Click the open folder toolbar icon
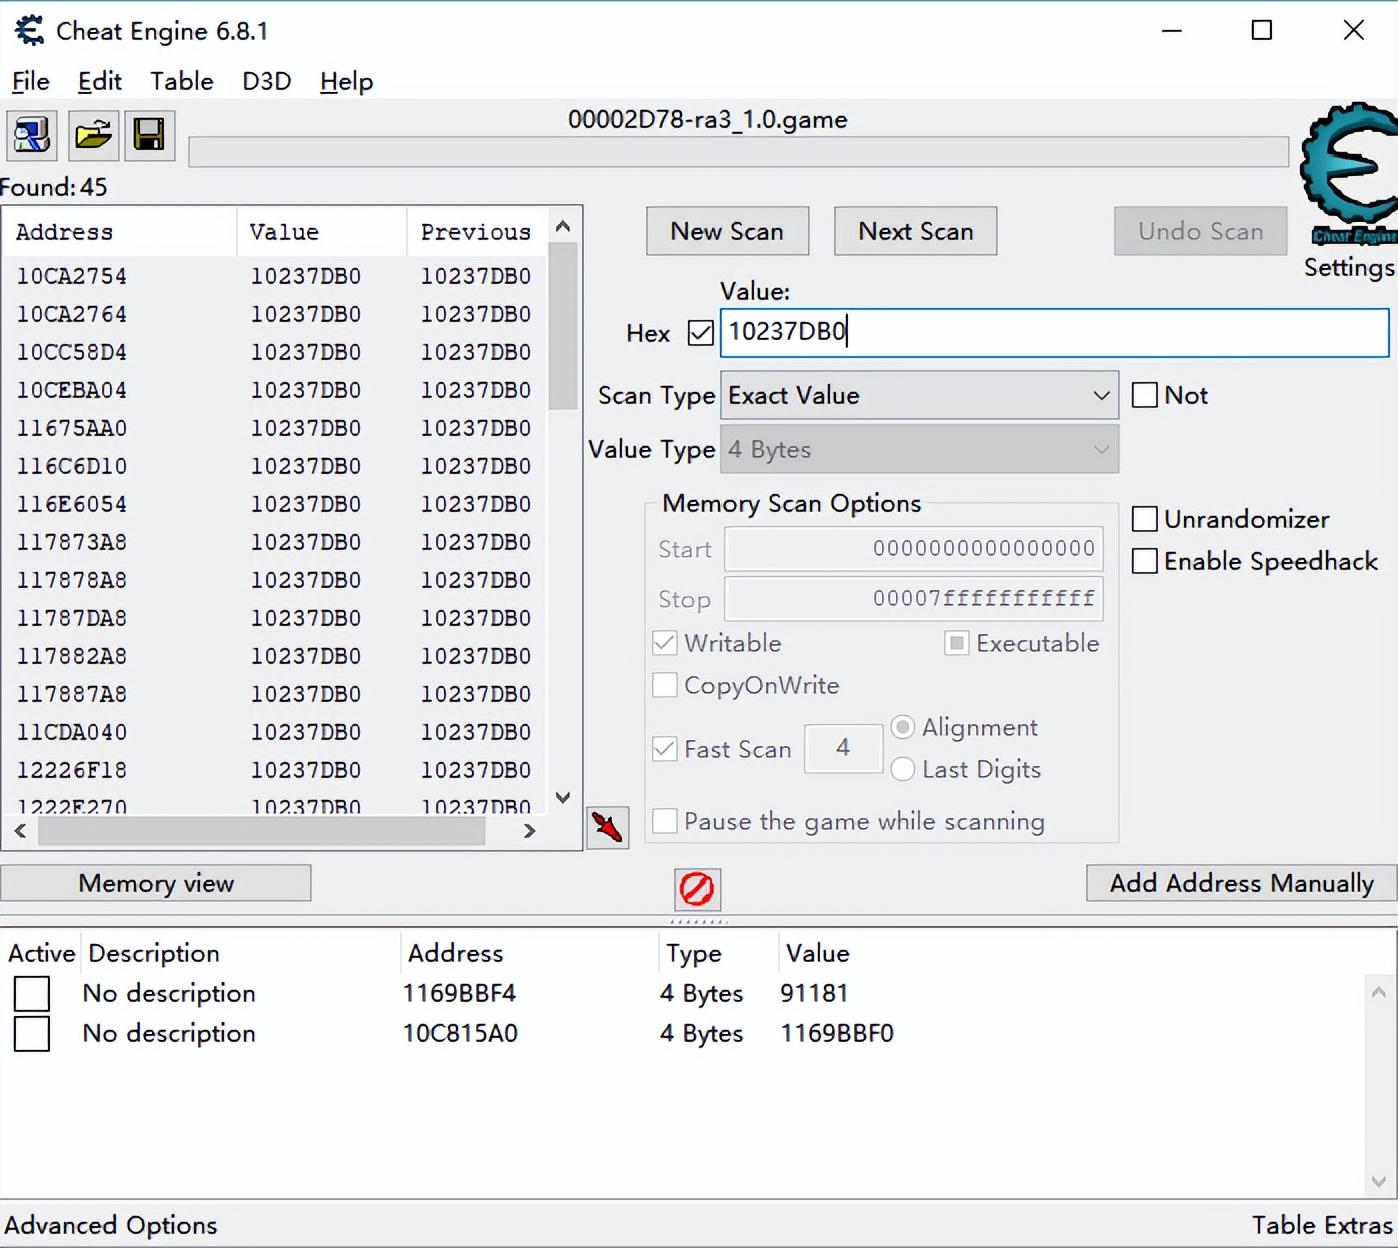This screenshot has height=1248, width=1398. coord(94,135)
